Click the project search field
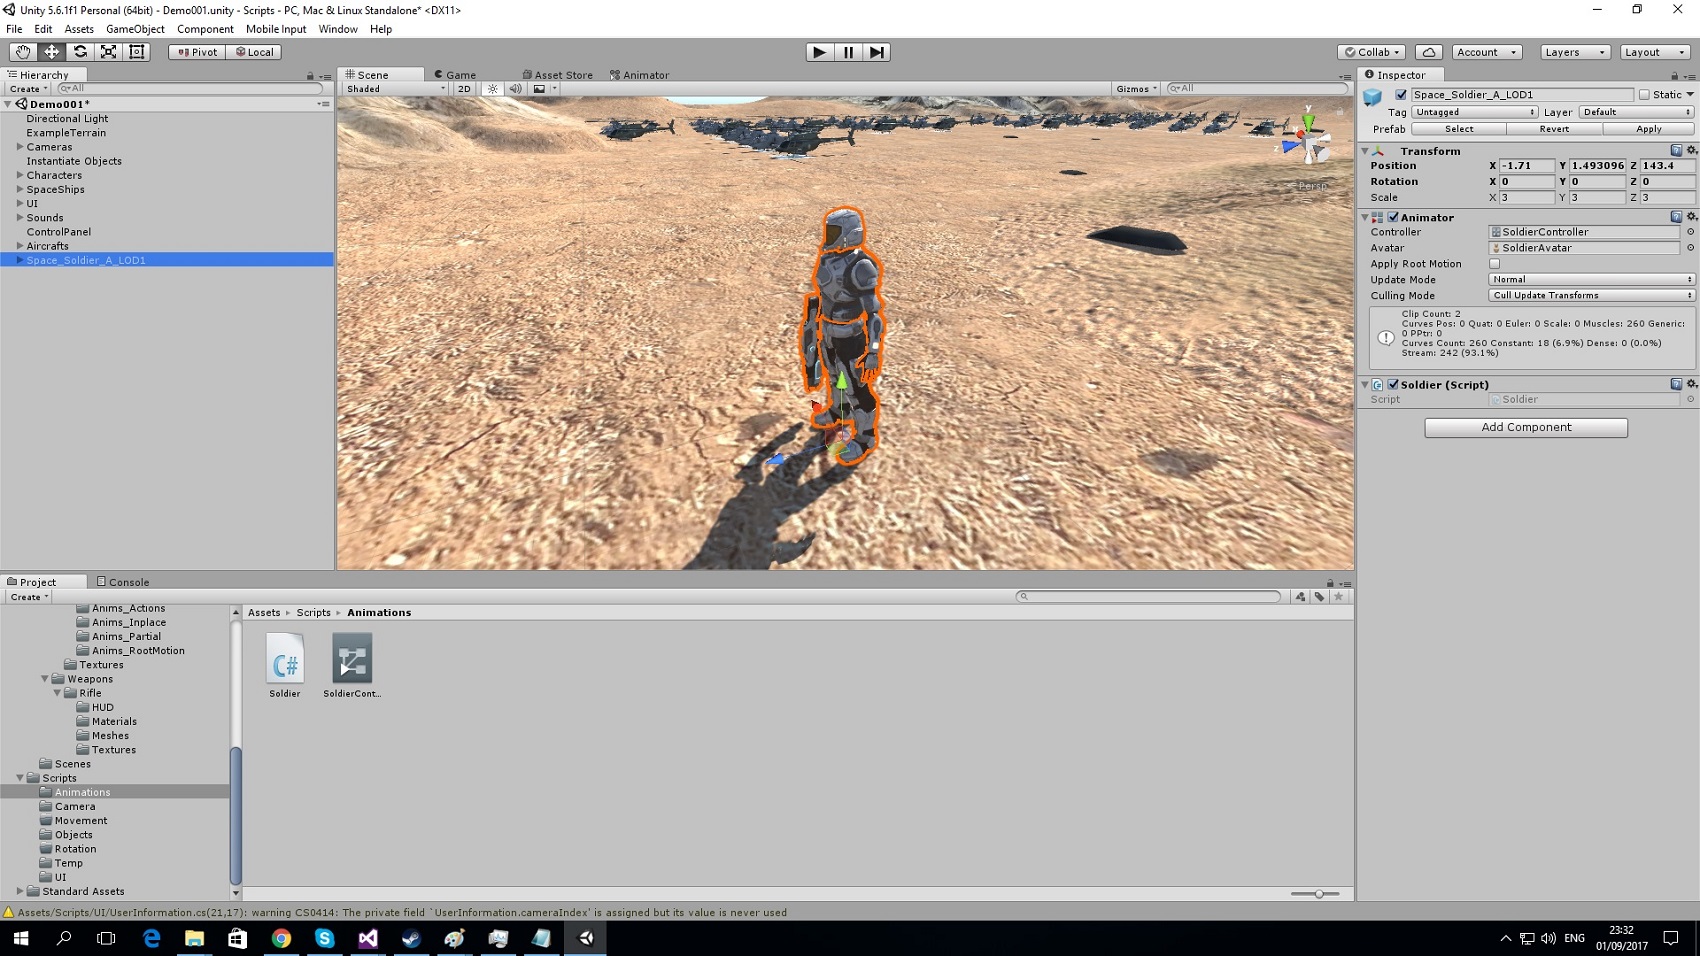The image size is (1700, 956). pyautogui.click(x=1148, y=597)
